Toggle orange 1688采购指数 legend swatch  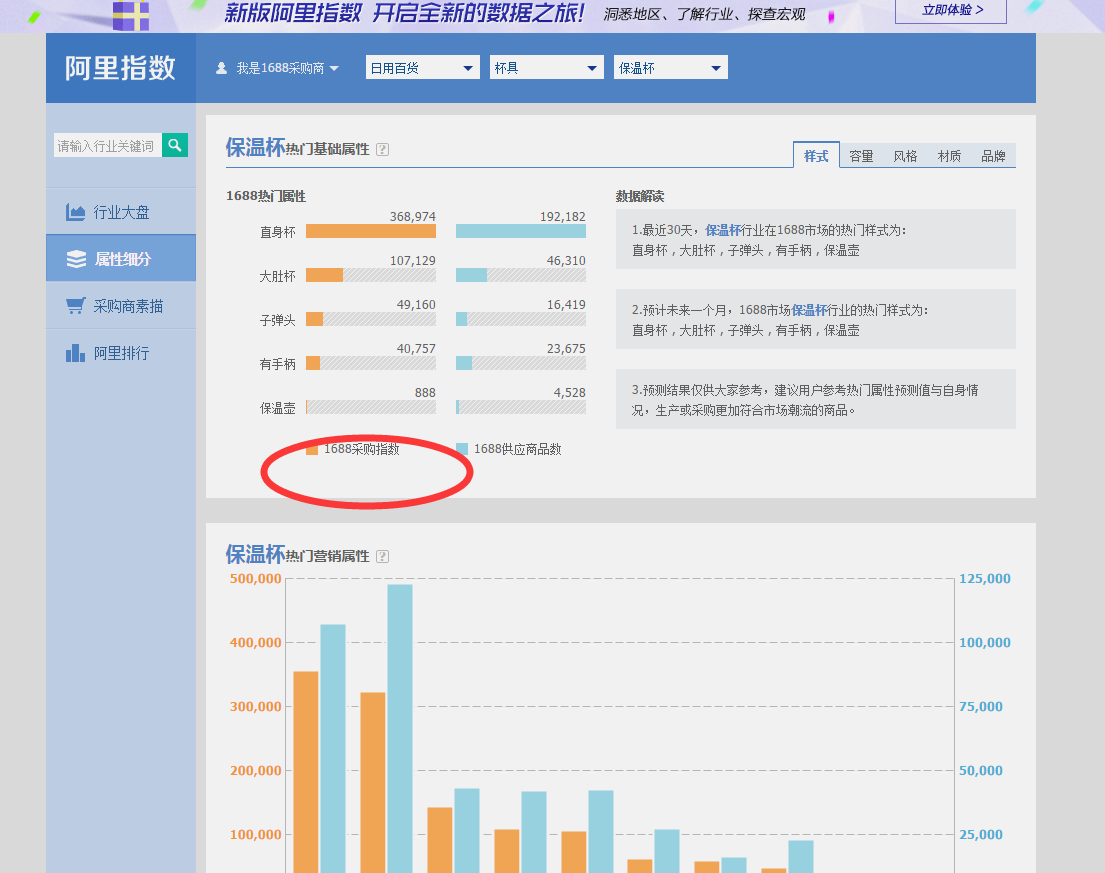pyautogui.click(x=311, y=449)
